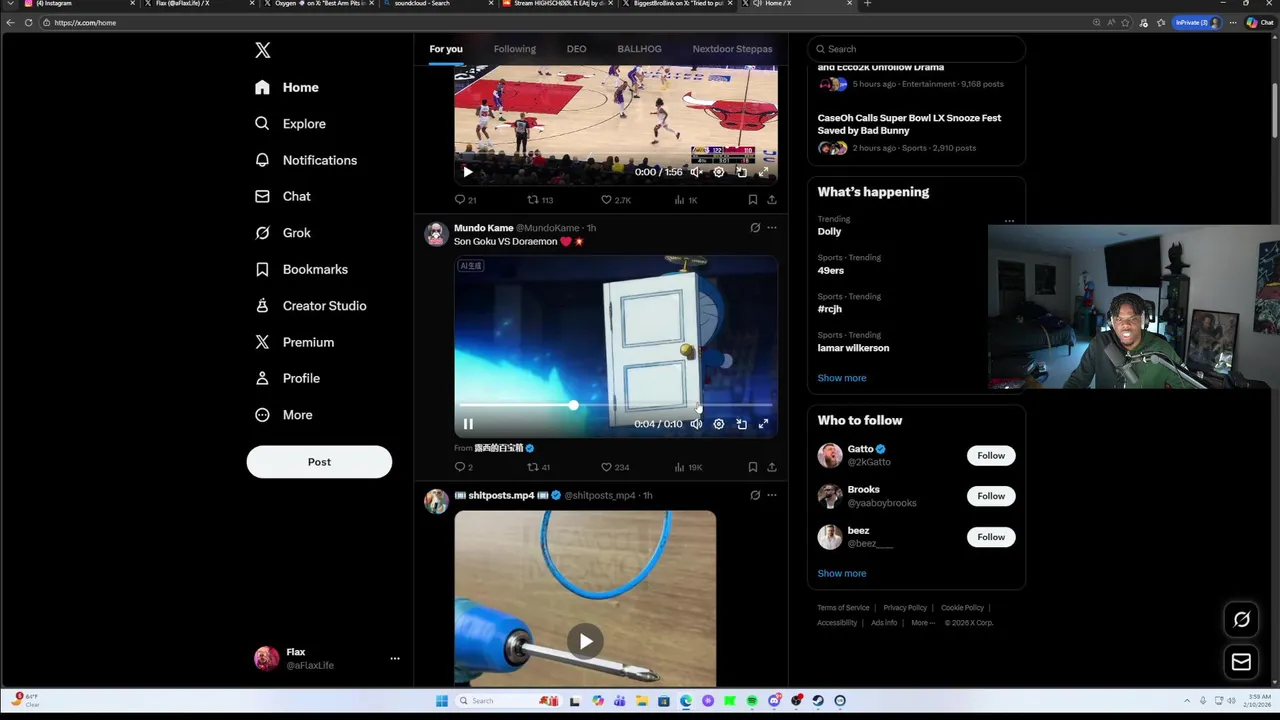Open Mundo Kame profile avatar

(x=436, y=234)
